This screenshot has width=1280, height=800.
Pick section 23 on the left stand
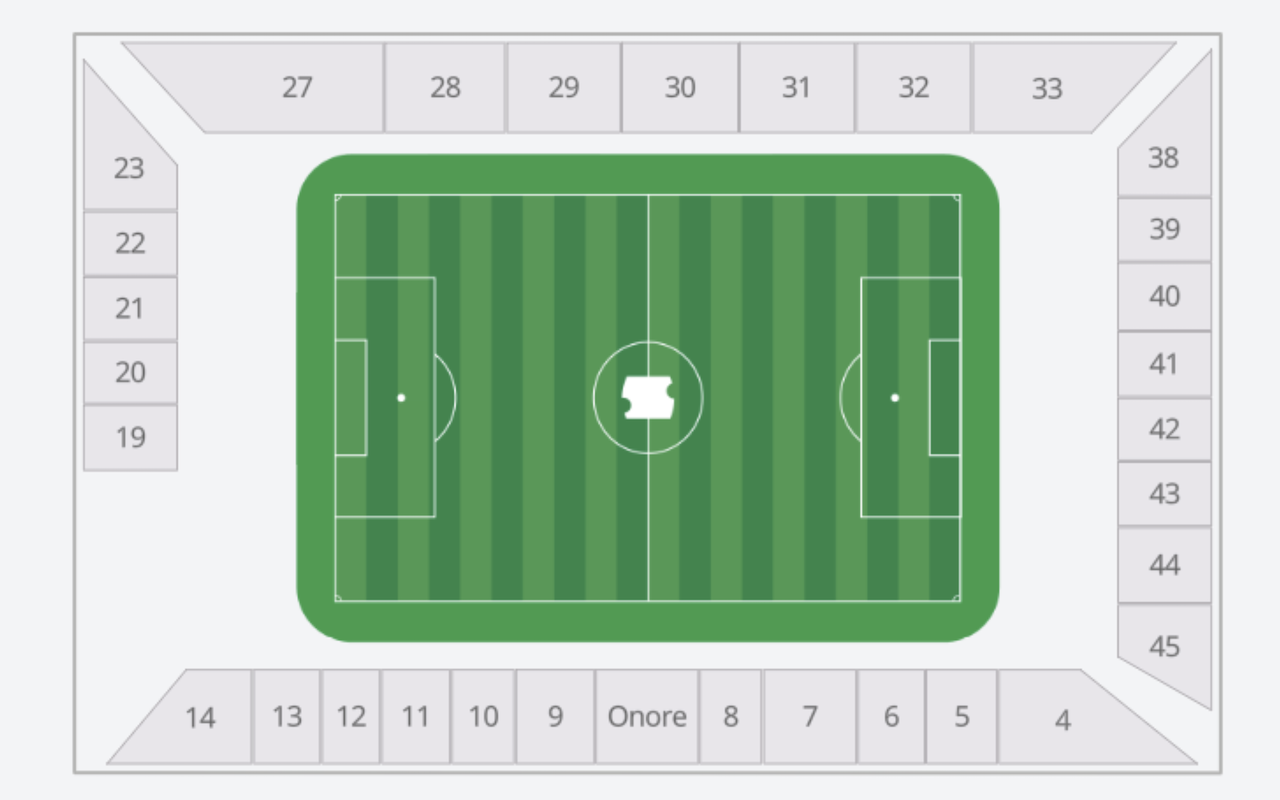[129, 150]
